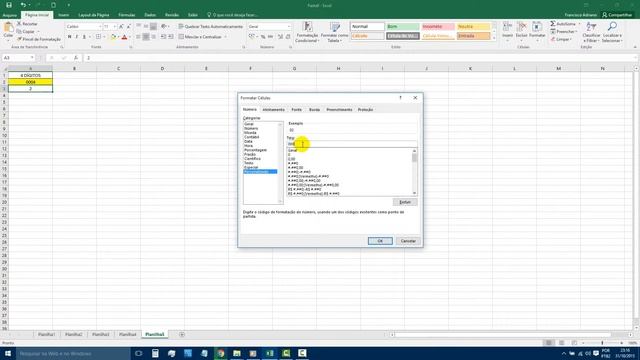The height and width of the screenshot is (360, 640).
Task: Toggle align left icon
Action: [x=138, y=37]
